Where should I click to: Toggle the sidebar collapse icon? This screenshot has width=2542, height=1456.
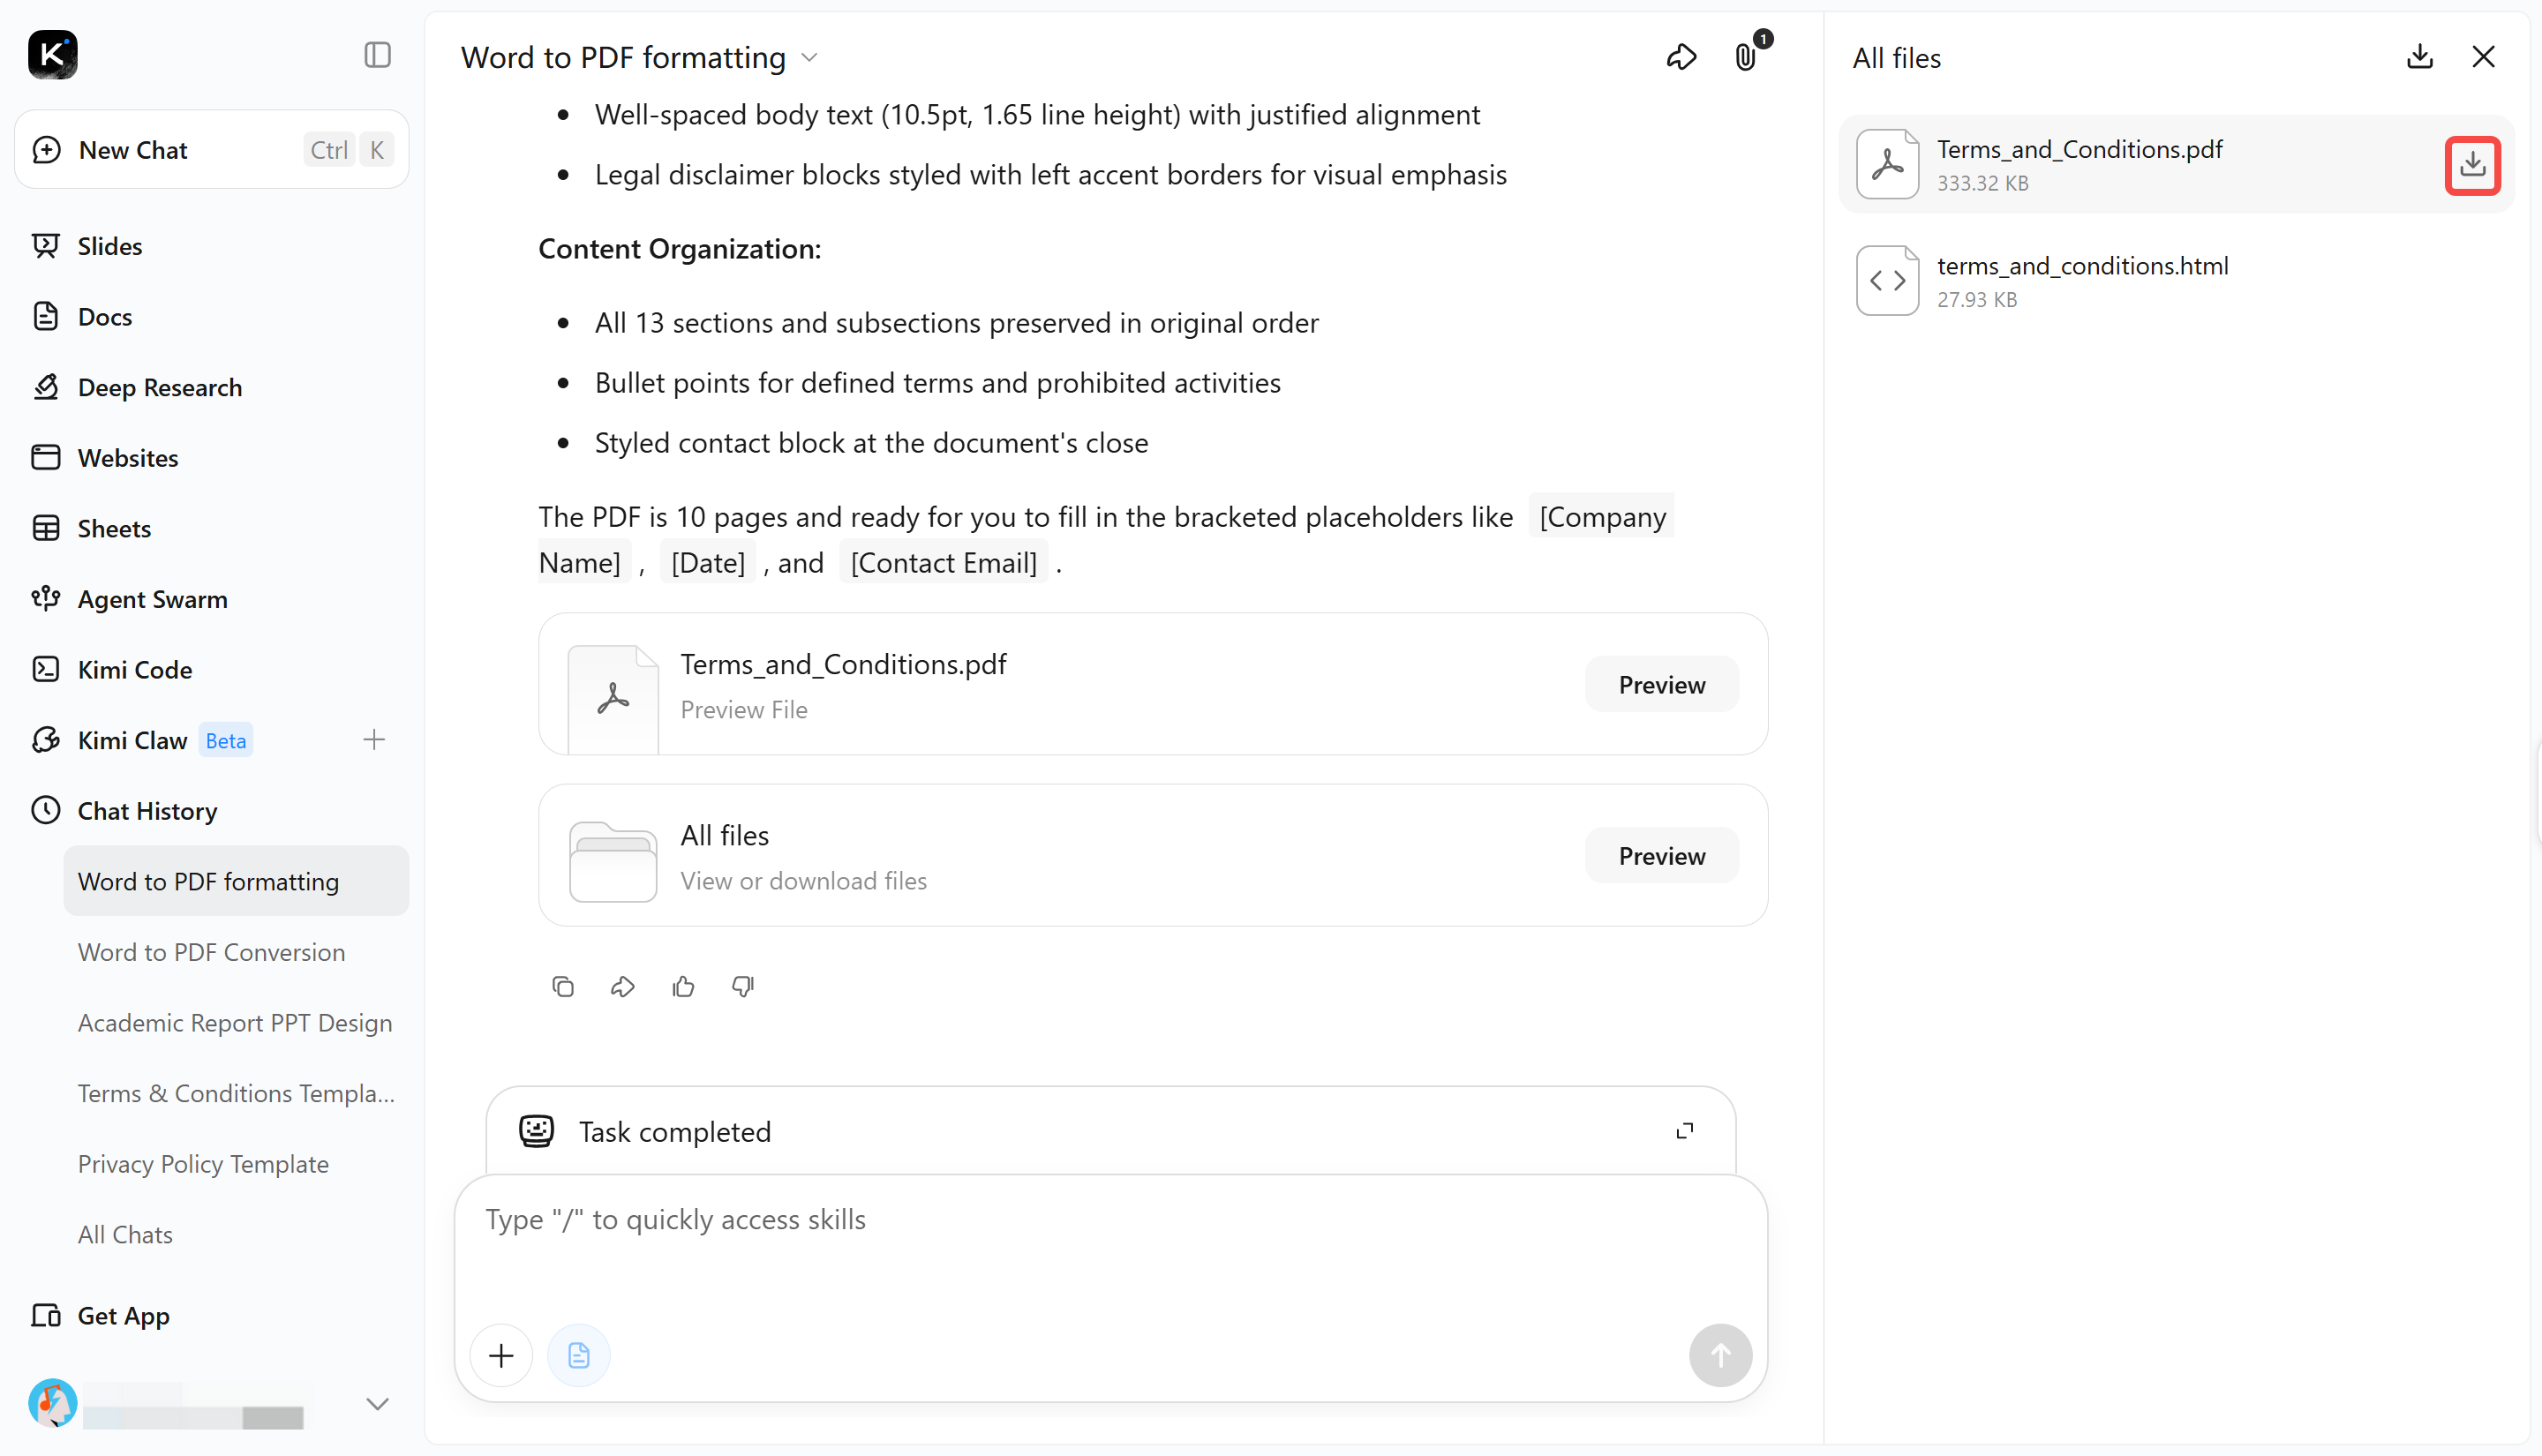pyautogui.click(x=377, y=54)
